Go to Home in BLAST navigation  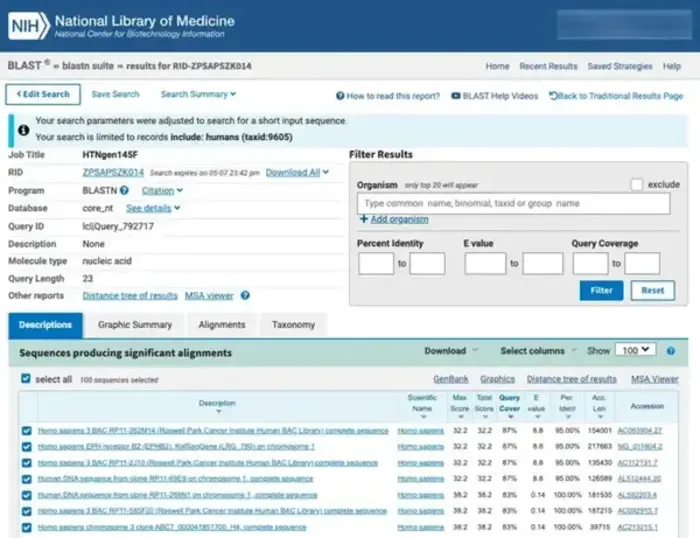pyautogui.click(x=497, y=66)
